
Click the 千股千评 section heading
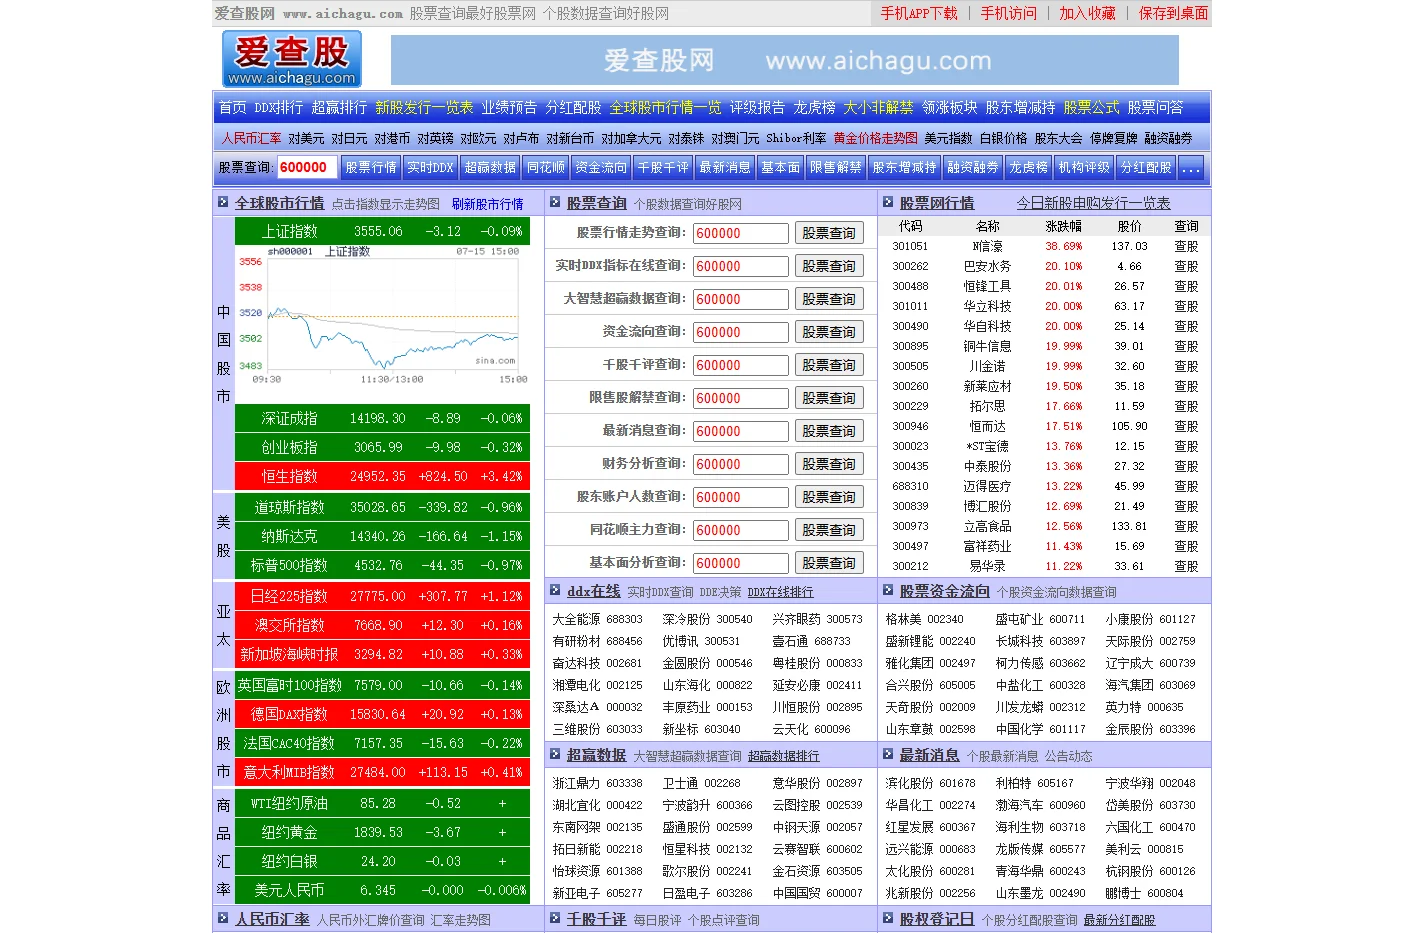pos(596,919)
